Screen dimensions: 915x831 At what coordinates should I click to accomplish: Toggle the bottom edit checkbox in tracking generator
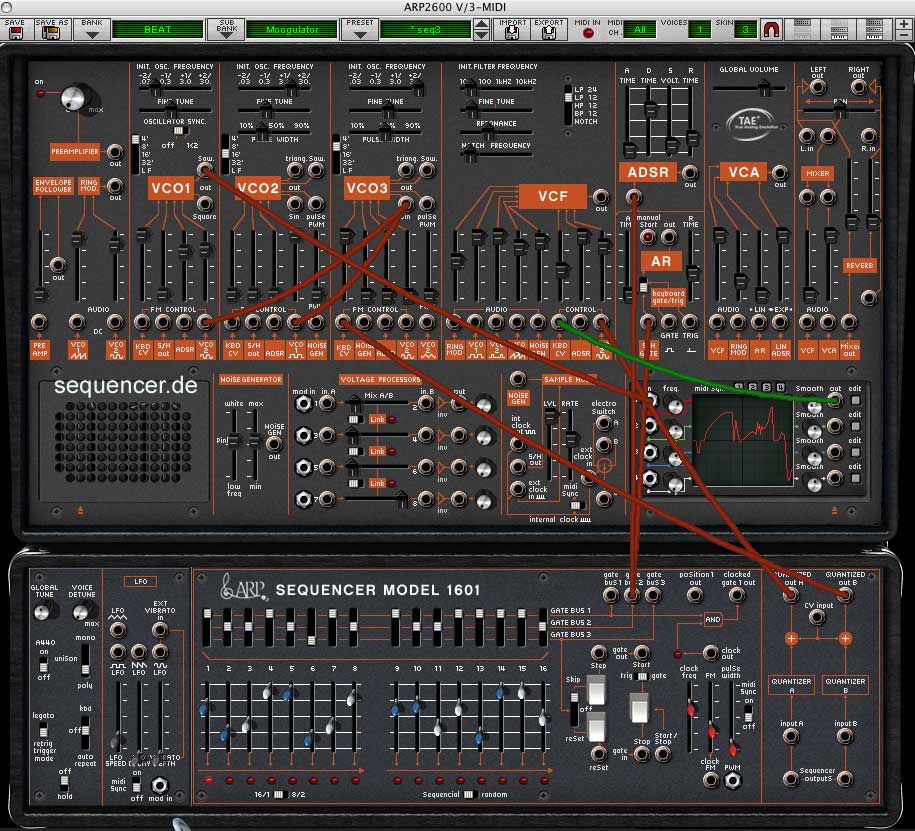tap(855, 479)
